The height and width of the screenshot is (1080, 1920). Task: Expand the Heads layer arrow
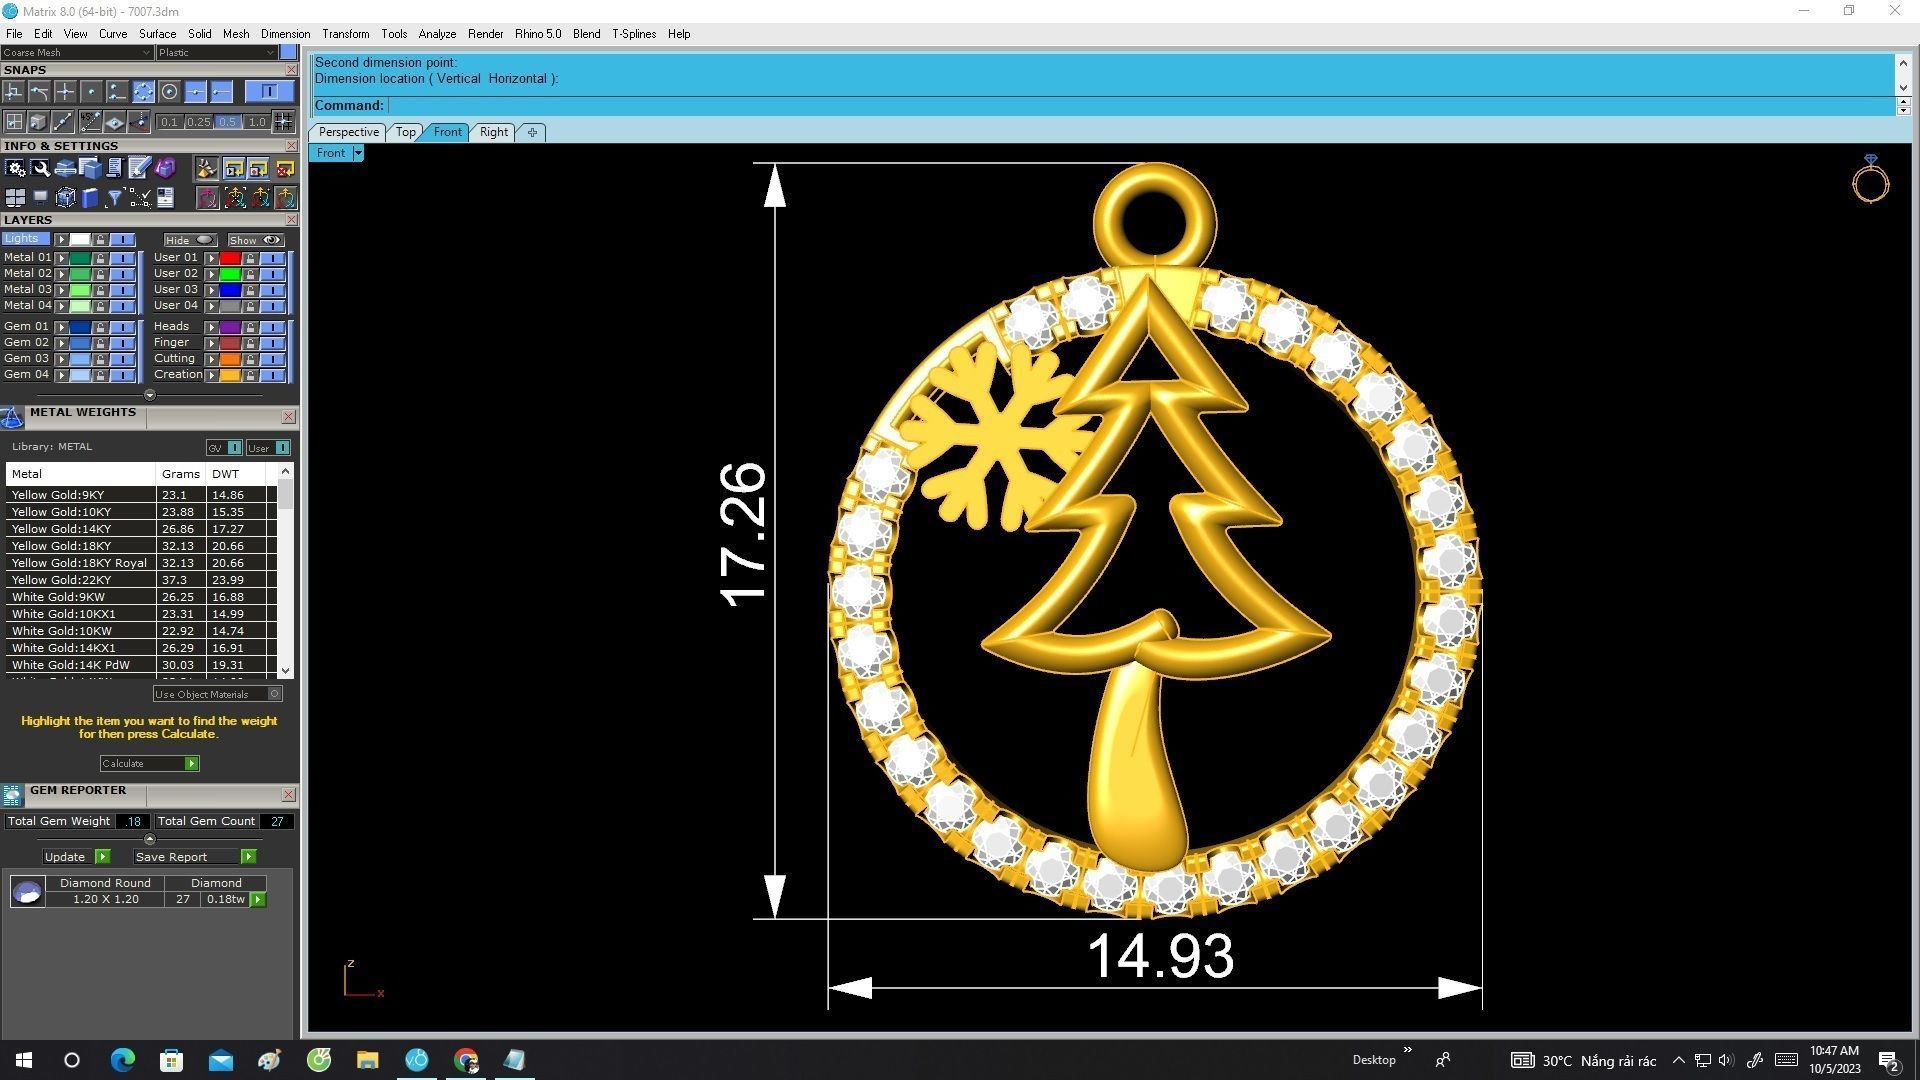[x=211, y=327]
